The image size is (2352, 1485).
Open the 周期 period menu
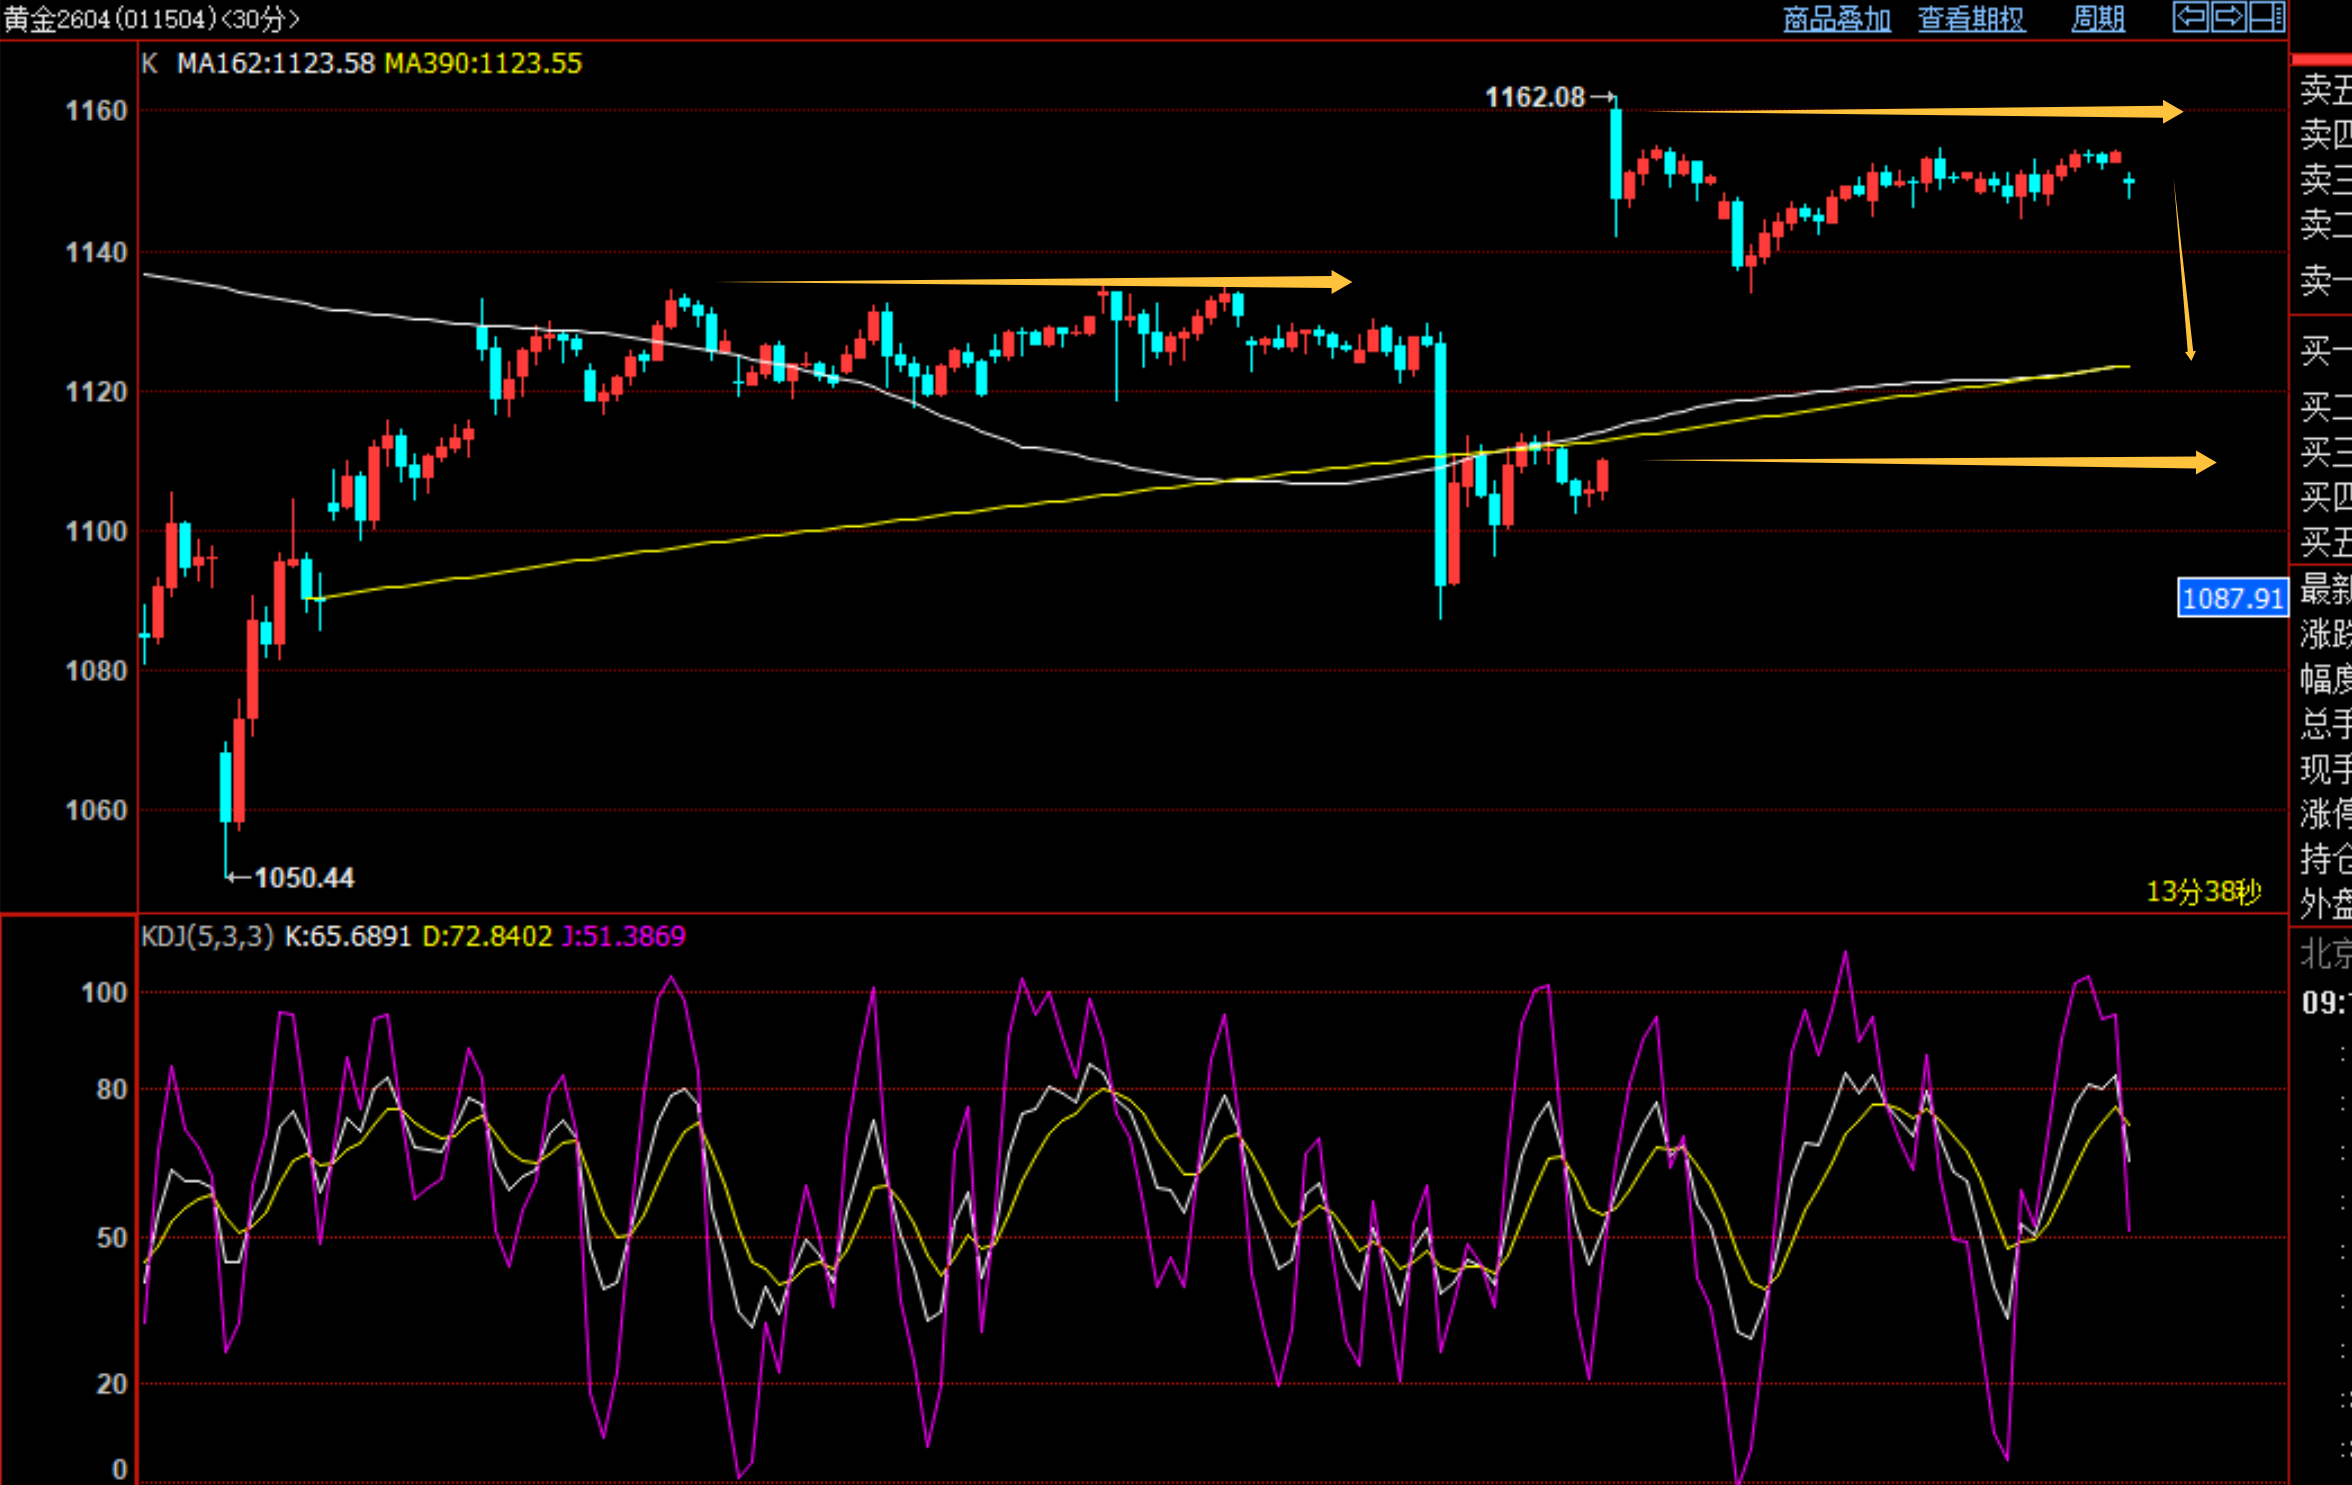point(2098,19)
